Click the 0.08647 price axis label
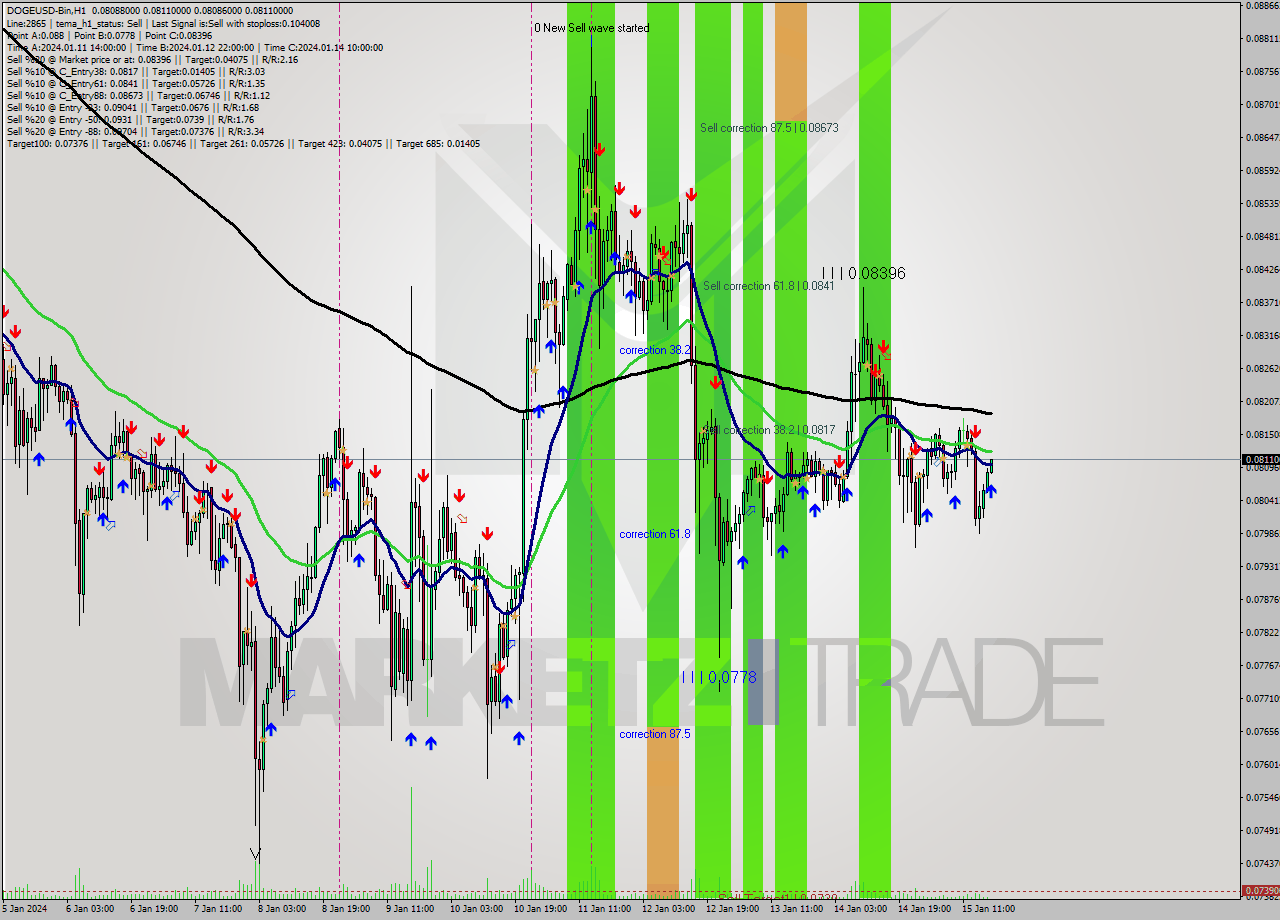The width and height of the screenshot is (1280, 920). (x=1263, y=137)
